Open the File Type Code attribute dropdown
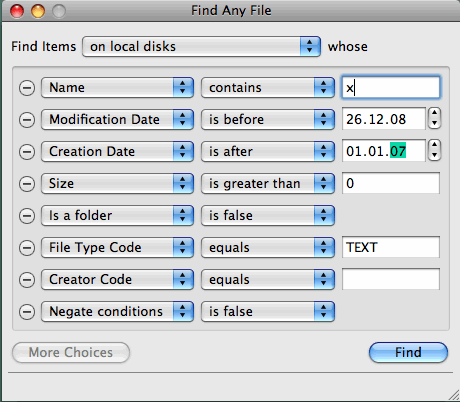Screen dimensions: 460x402 (117, 247)
